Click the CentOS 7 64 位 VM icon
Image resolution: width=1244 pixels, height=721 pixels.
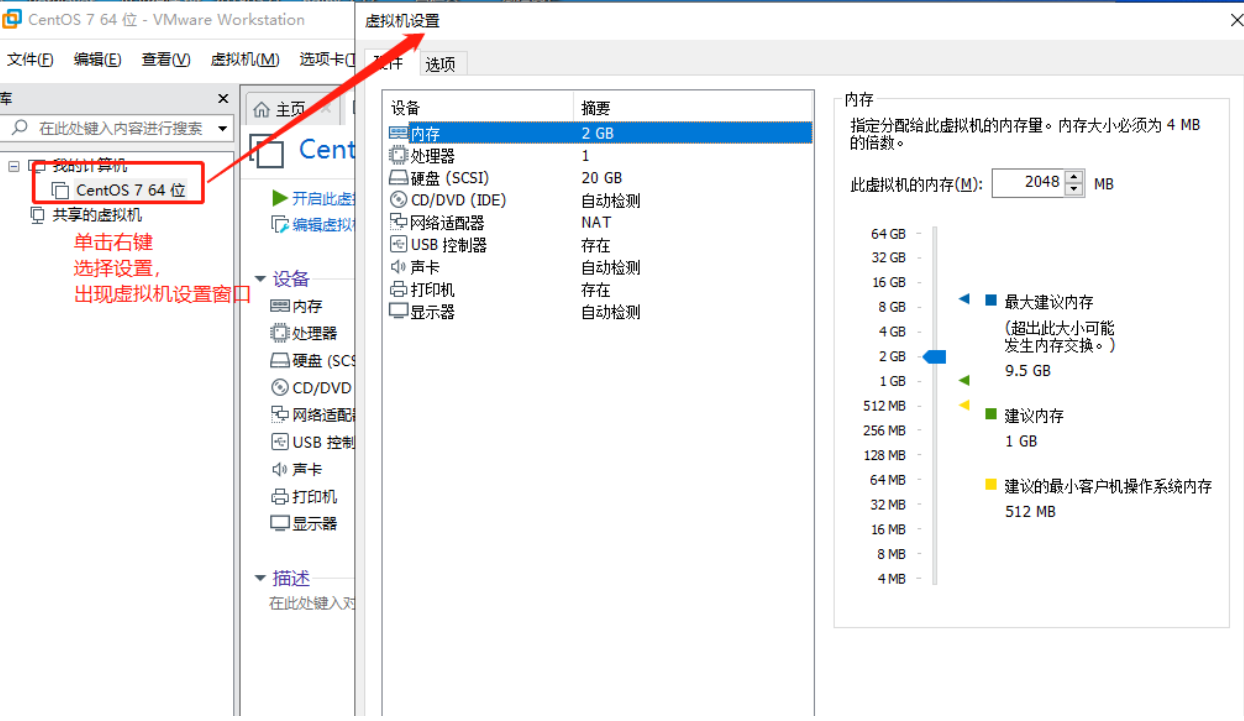pos(61,190)
